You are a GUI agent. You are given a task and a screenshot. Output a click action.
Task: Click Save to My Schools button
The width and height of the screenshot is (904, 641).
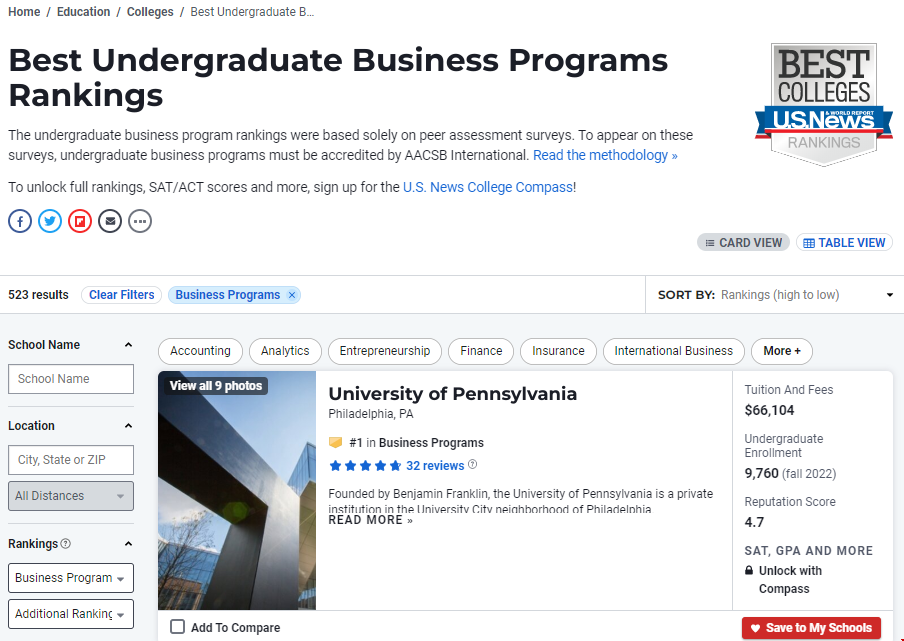[x=811, y=628]
